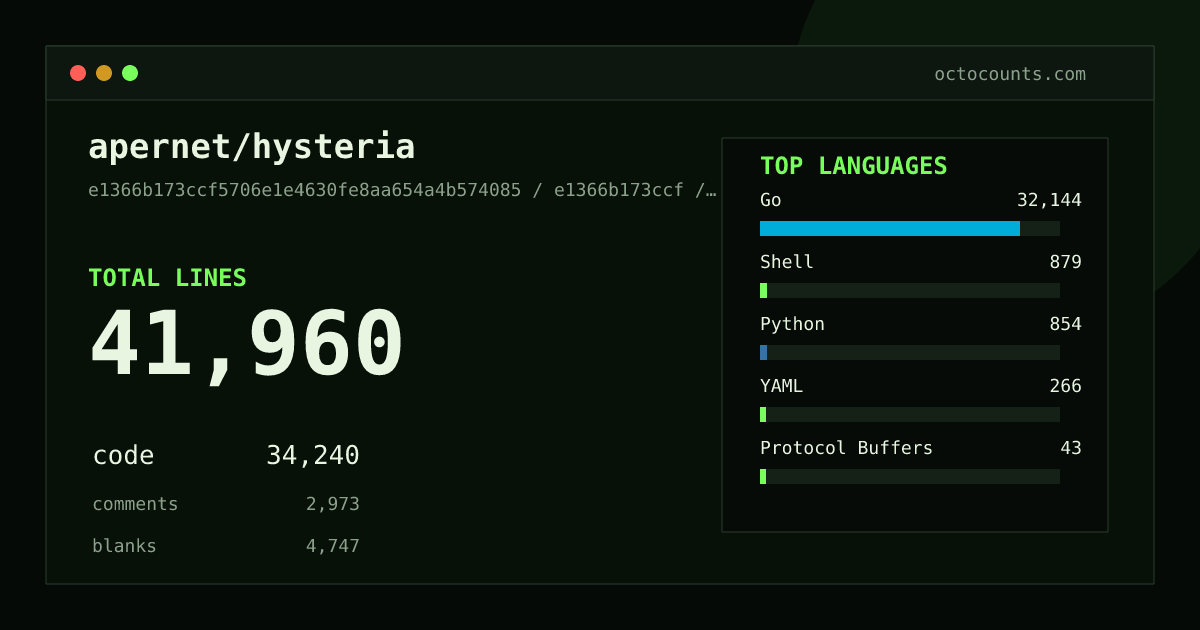Click the code row label
1200x630 pixels.
123,456
